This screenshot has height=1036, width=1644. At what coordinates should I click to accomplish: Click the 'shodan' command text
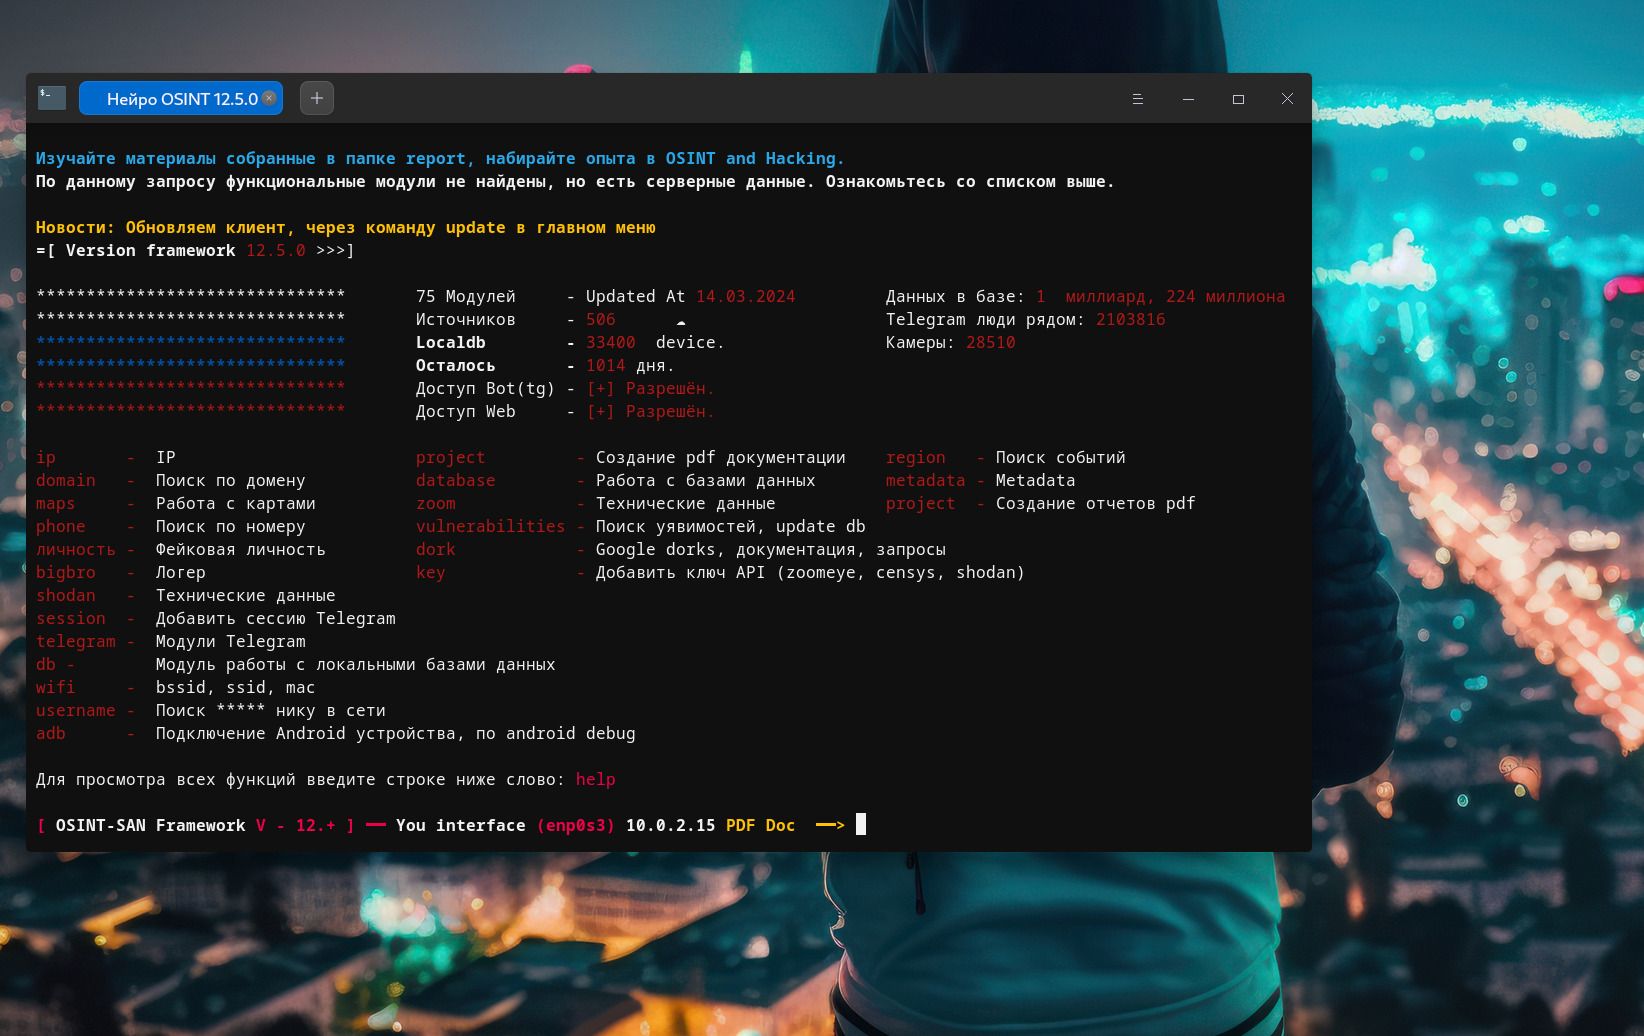pos(66,595)
